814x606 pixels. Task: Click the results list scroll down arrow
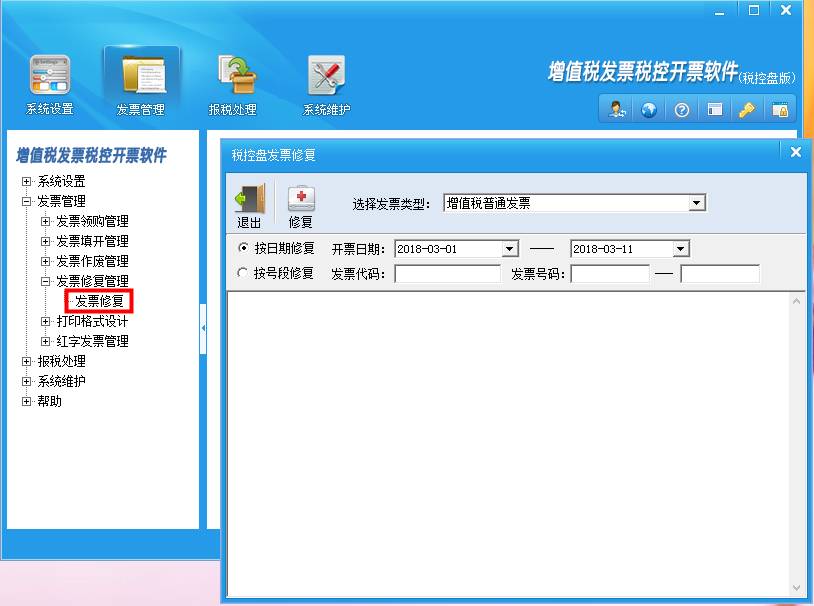point(796,588)
